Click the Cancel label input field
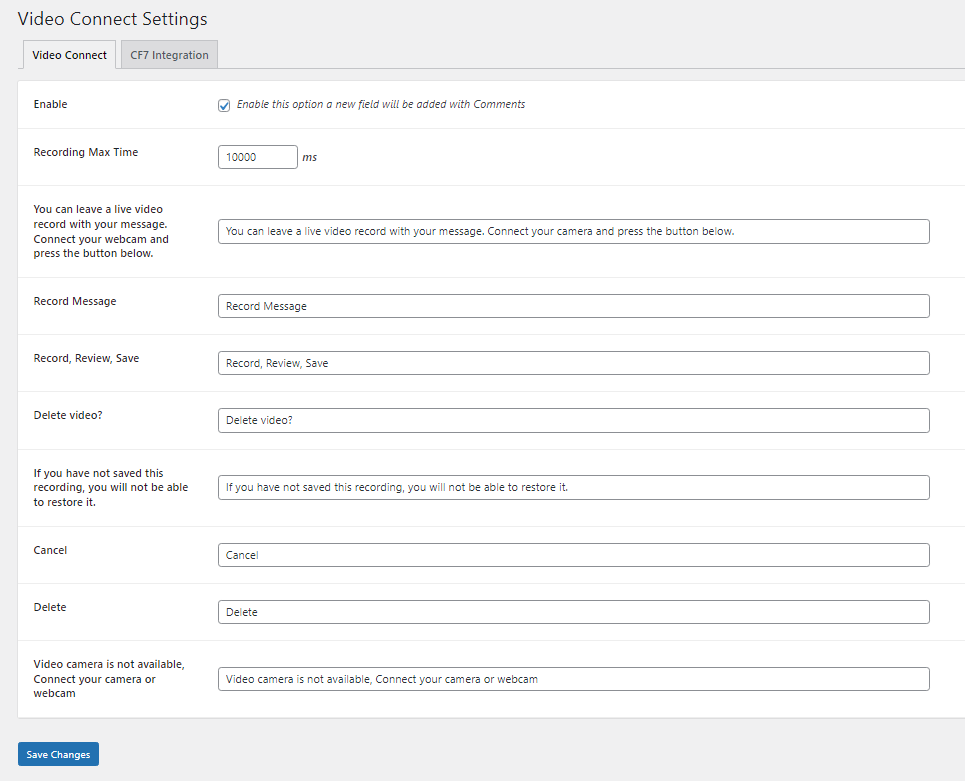 573,554
